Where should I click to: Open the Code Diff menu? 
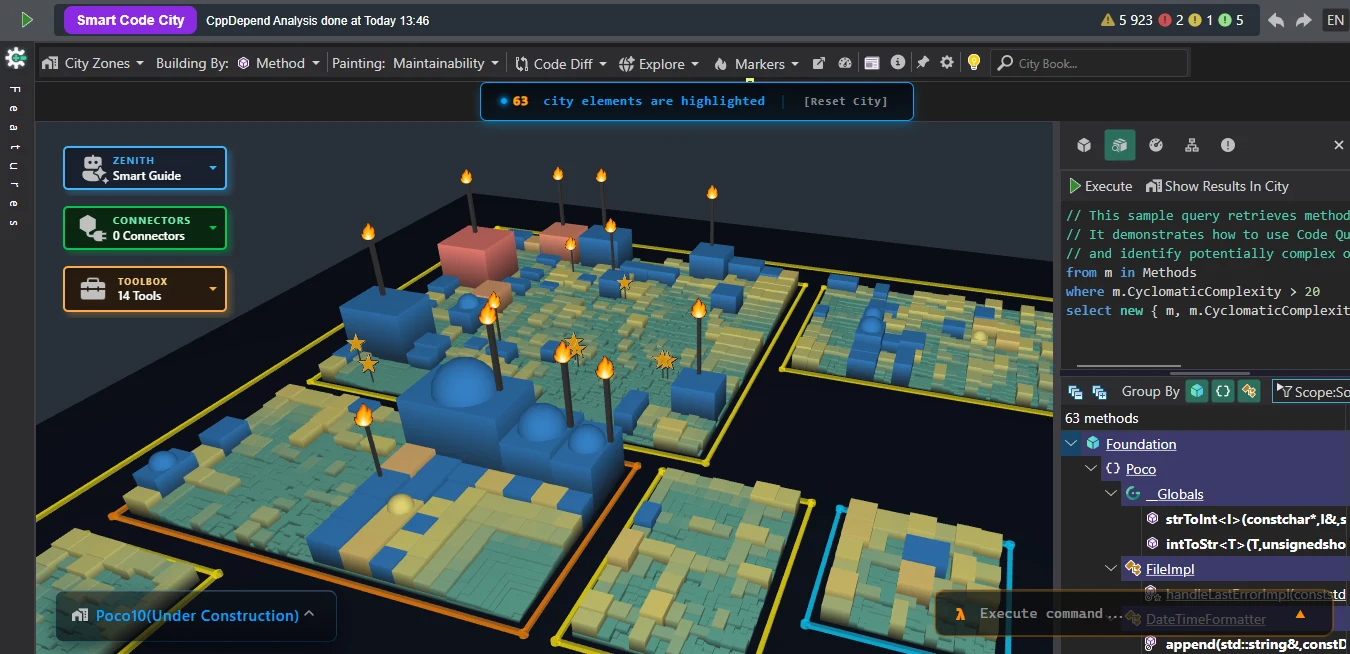(561, 63)
